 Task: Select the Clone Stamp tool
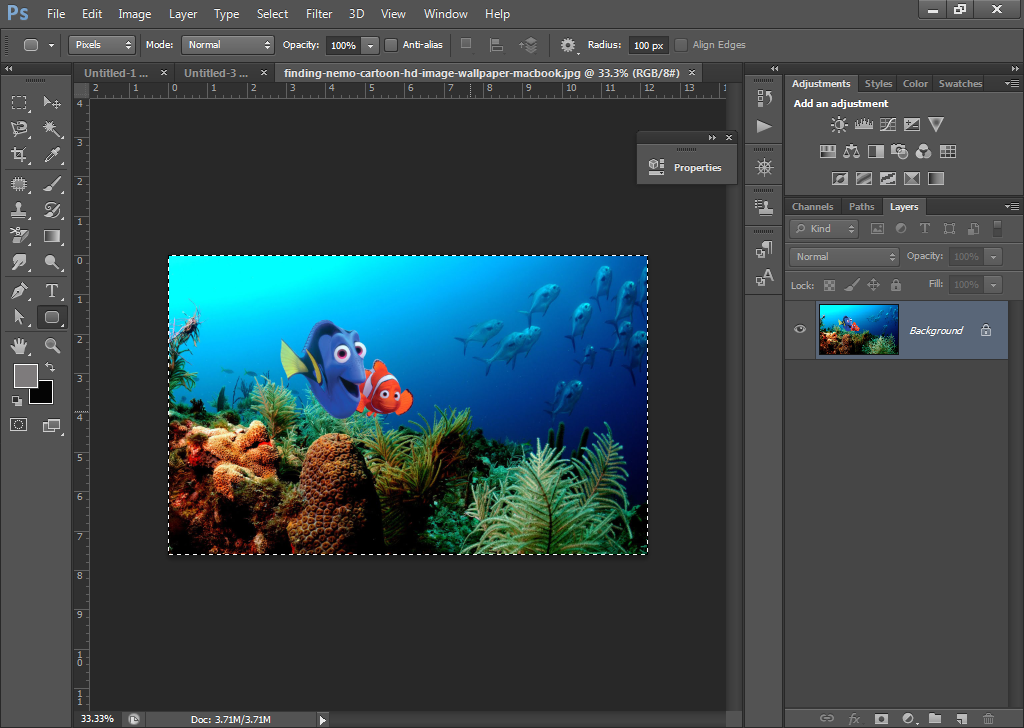point(19,208)
